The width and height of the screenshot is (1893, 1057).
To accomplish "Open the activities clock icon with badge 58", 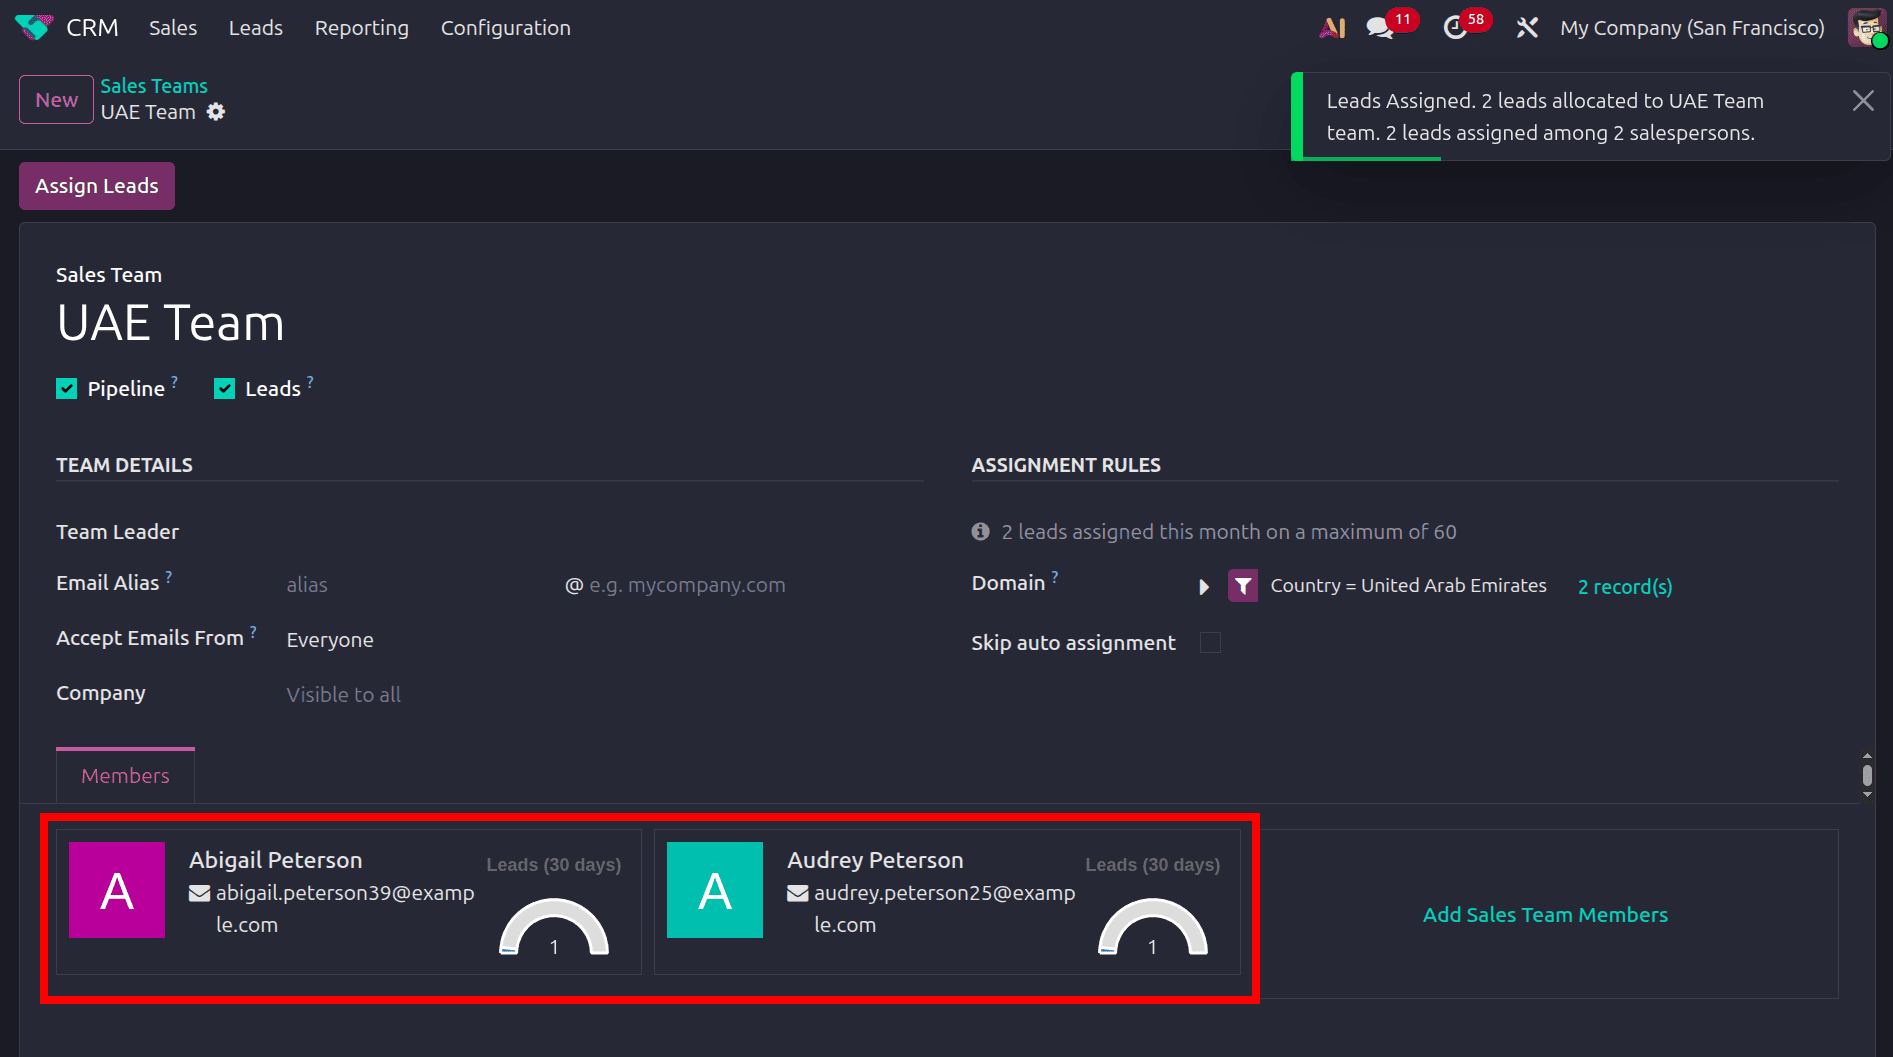I will pyautogui.click(x=1455, y=28).
